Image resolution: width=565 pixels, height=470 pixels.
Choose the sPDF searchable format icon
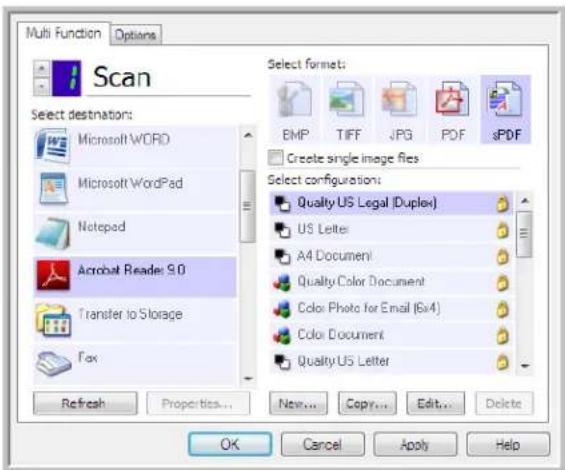pos(505,99)
